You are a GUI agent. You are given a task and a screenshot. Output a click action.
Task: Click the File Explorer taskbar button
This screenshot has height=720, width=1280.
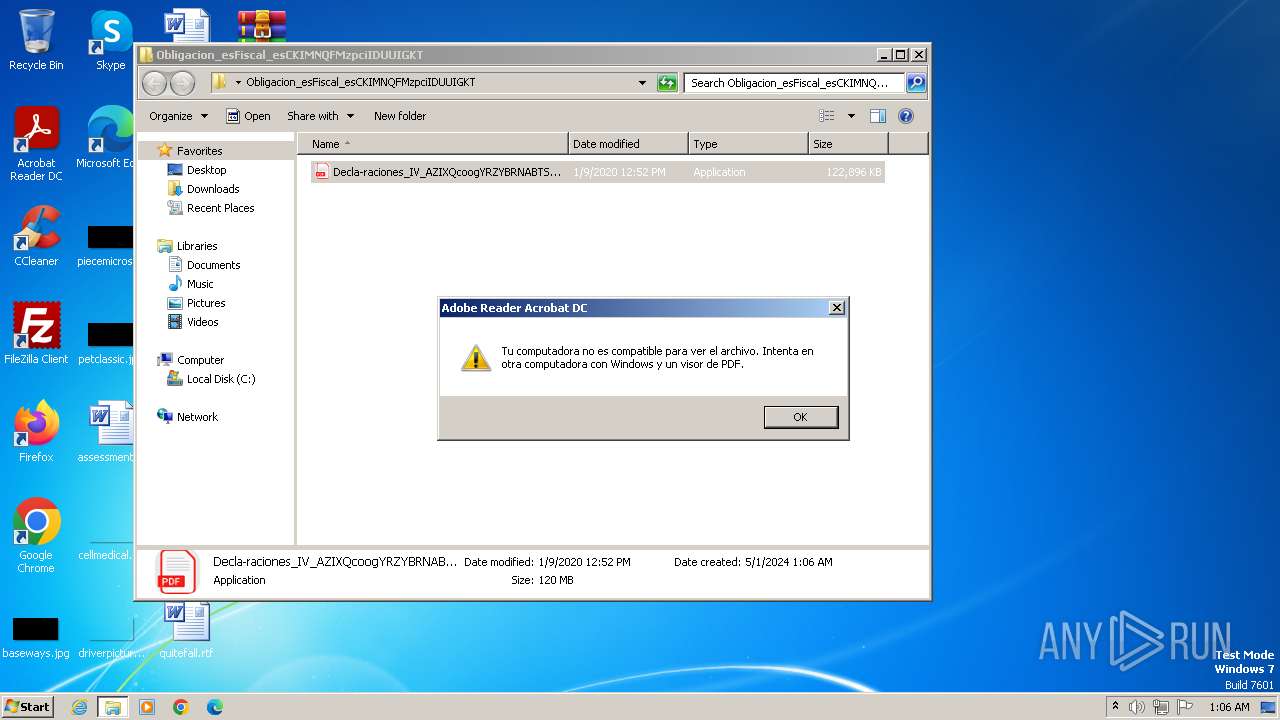pos(112,707)
